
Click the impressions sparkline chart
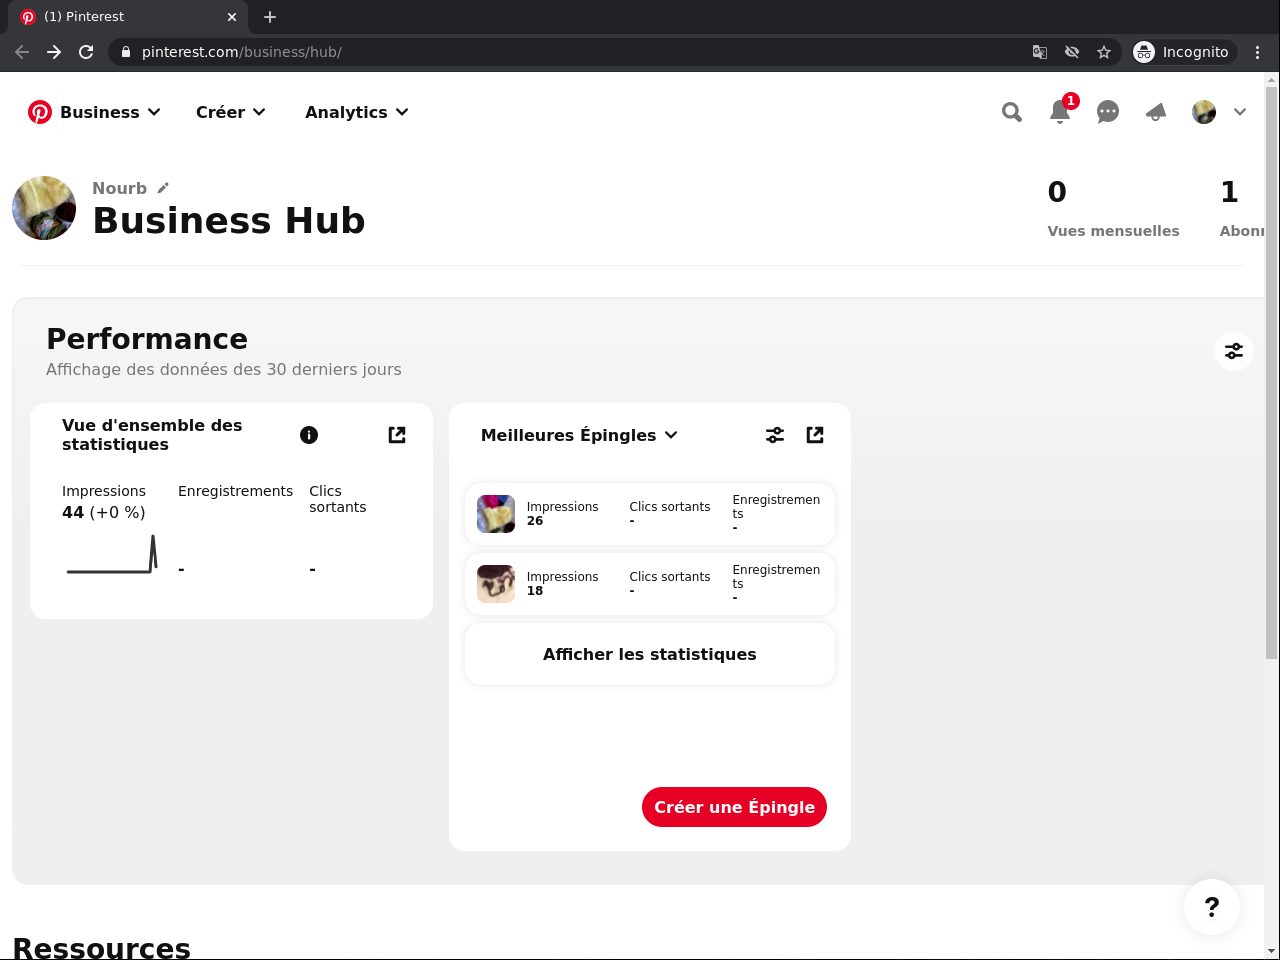(112, 554)
